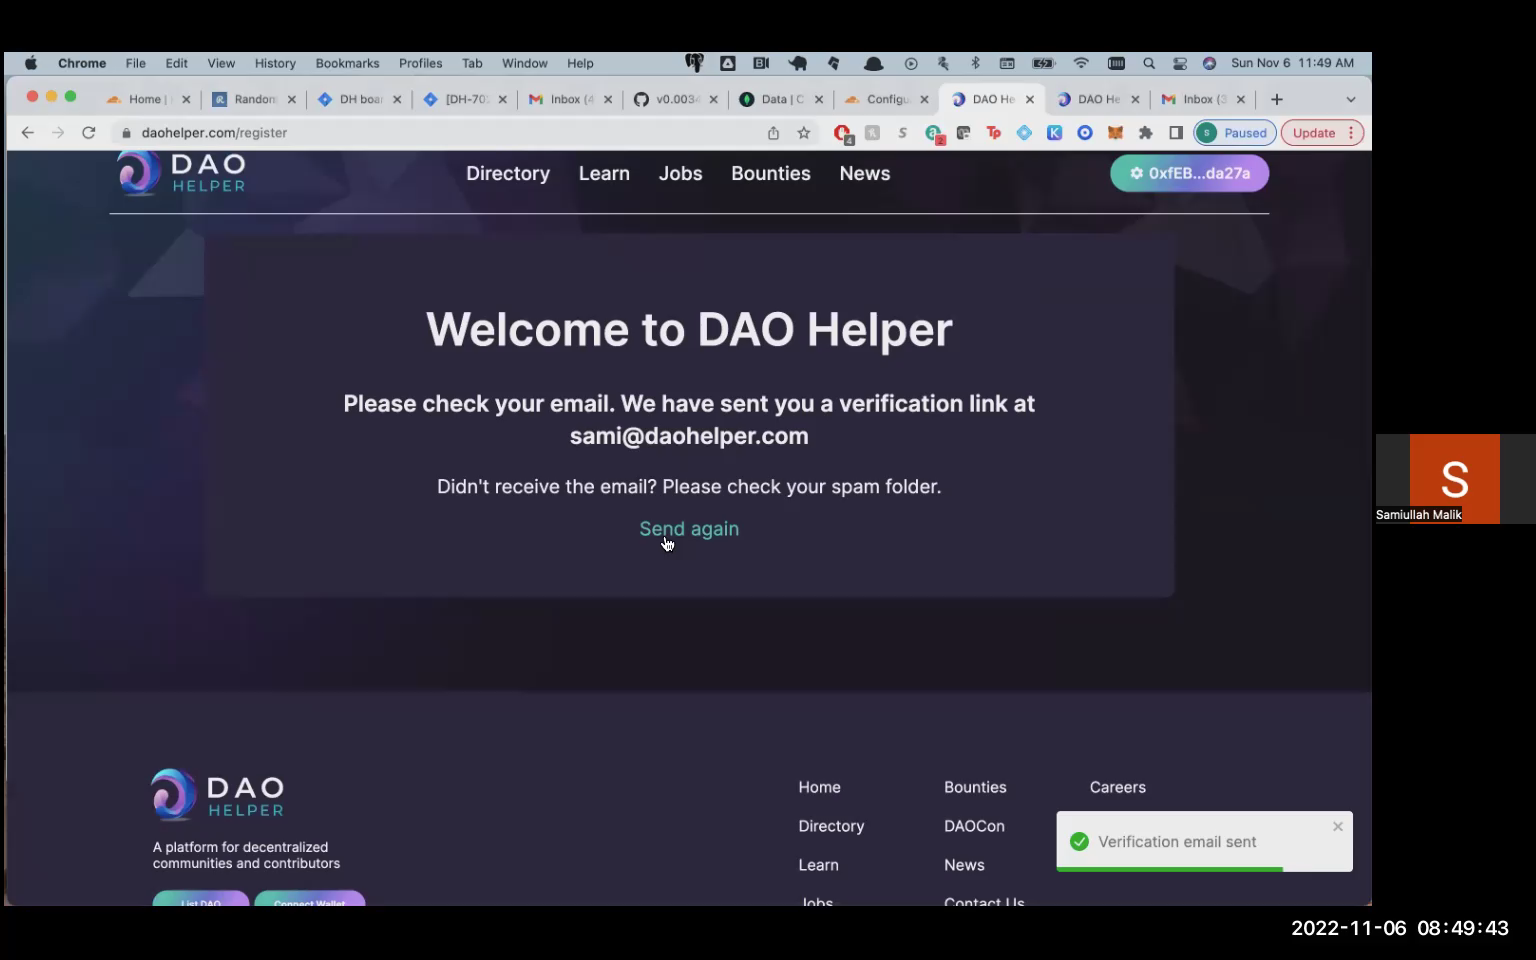Click the browser back arrow
1536x960 pixels.
pos(27,132)
